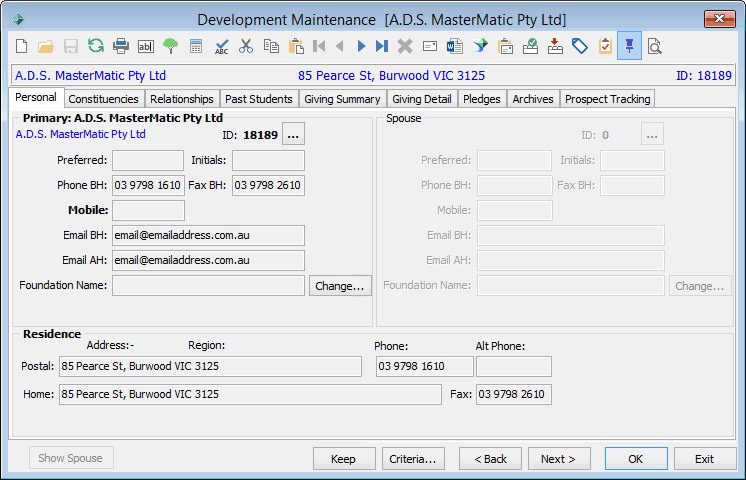Click clipboard with card icon
746x480 pixels.
tap(505, 46)
